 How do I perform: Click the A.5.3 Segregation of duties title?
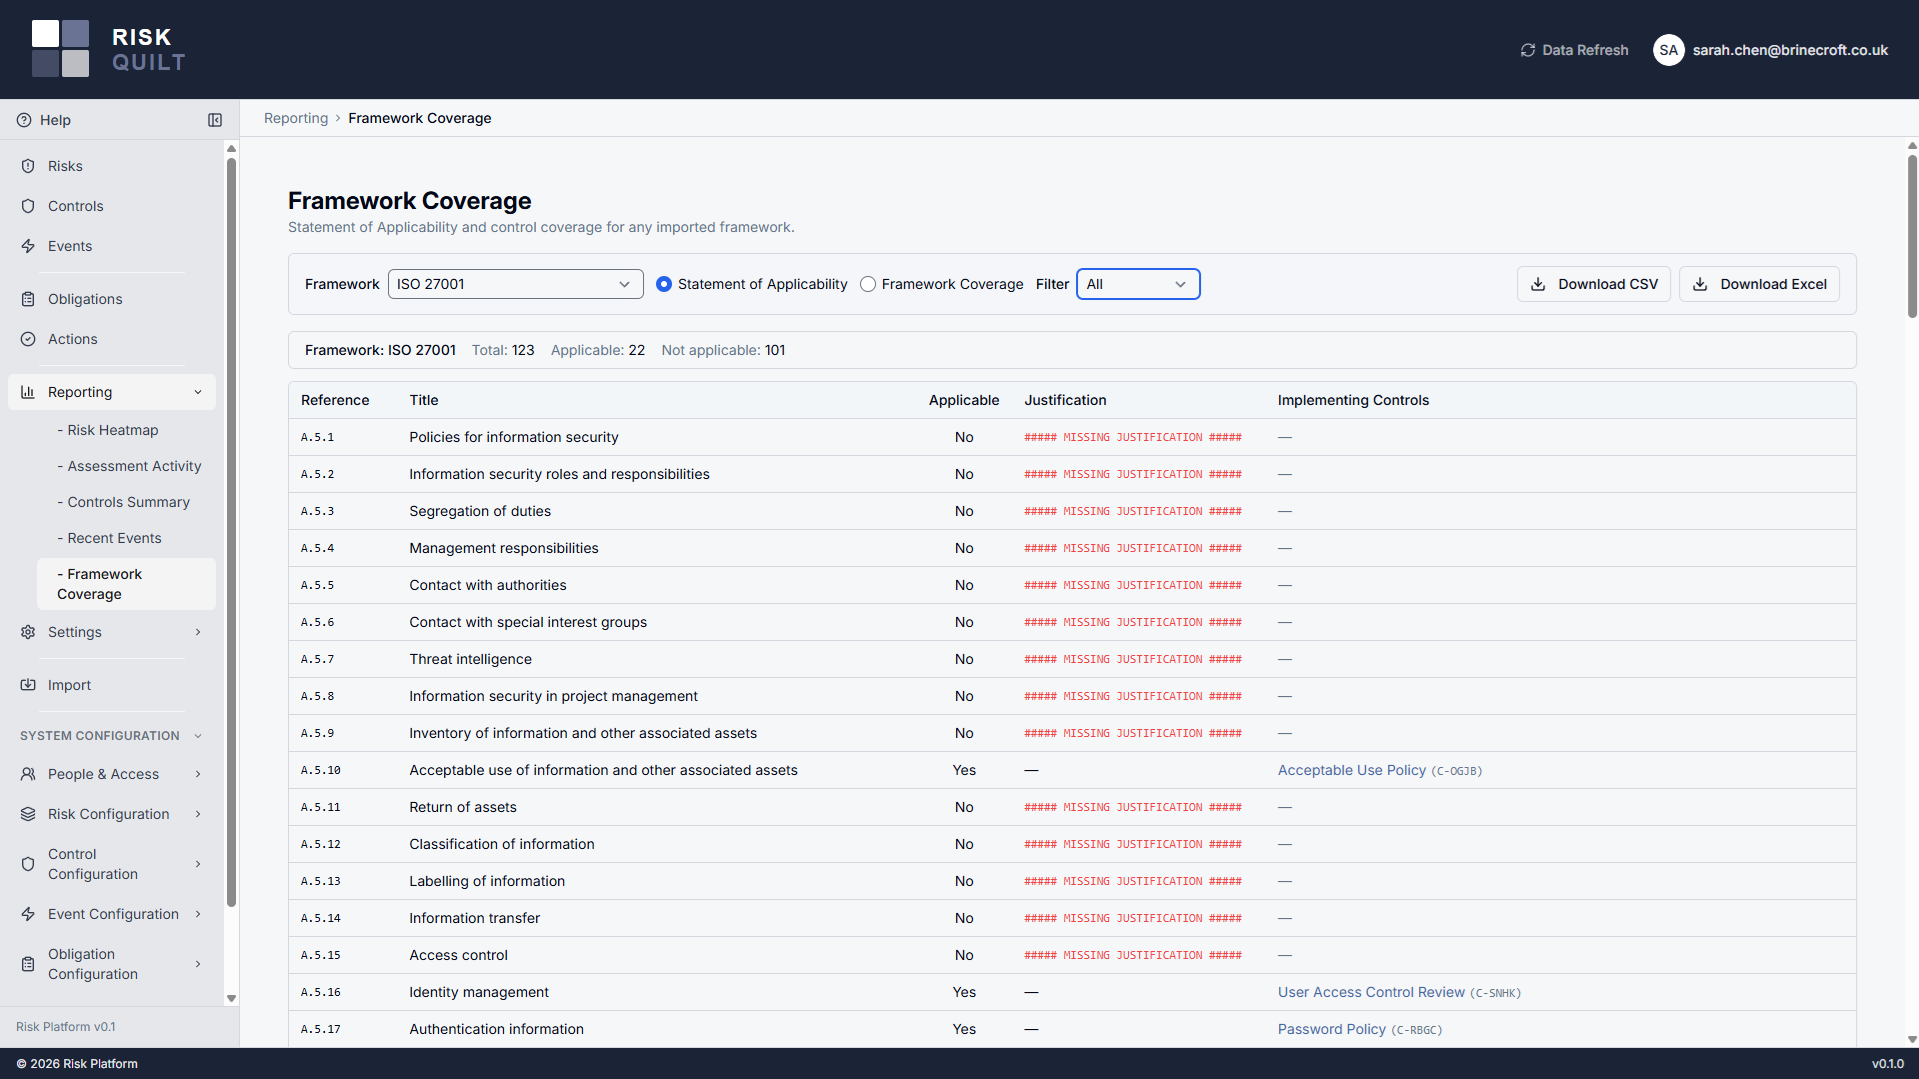coord(480,511)
